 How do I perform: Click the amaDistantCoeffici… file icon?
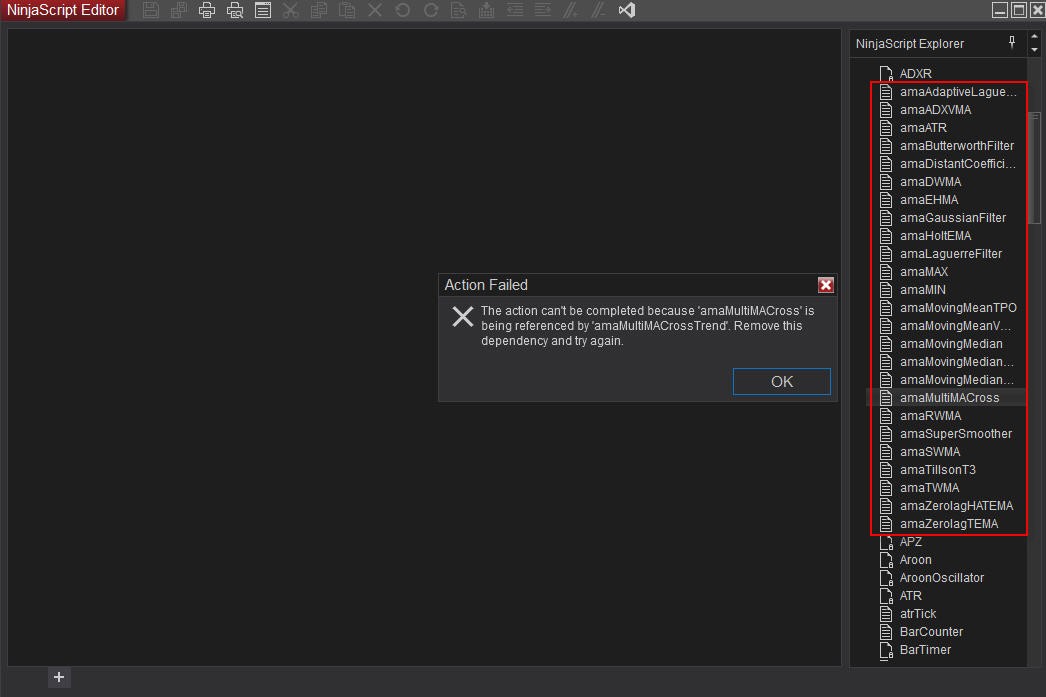coord(886,163)
